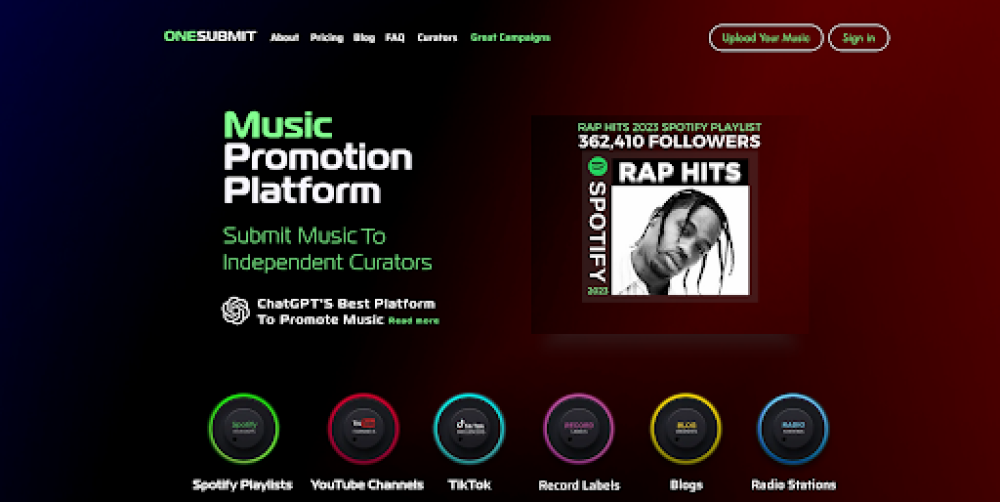Click the green Spotify Playlists circle icon
The height and width of the screenshot is (502, 1000).
tap(244, 428)
